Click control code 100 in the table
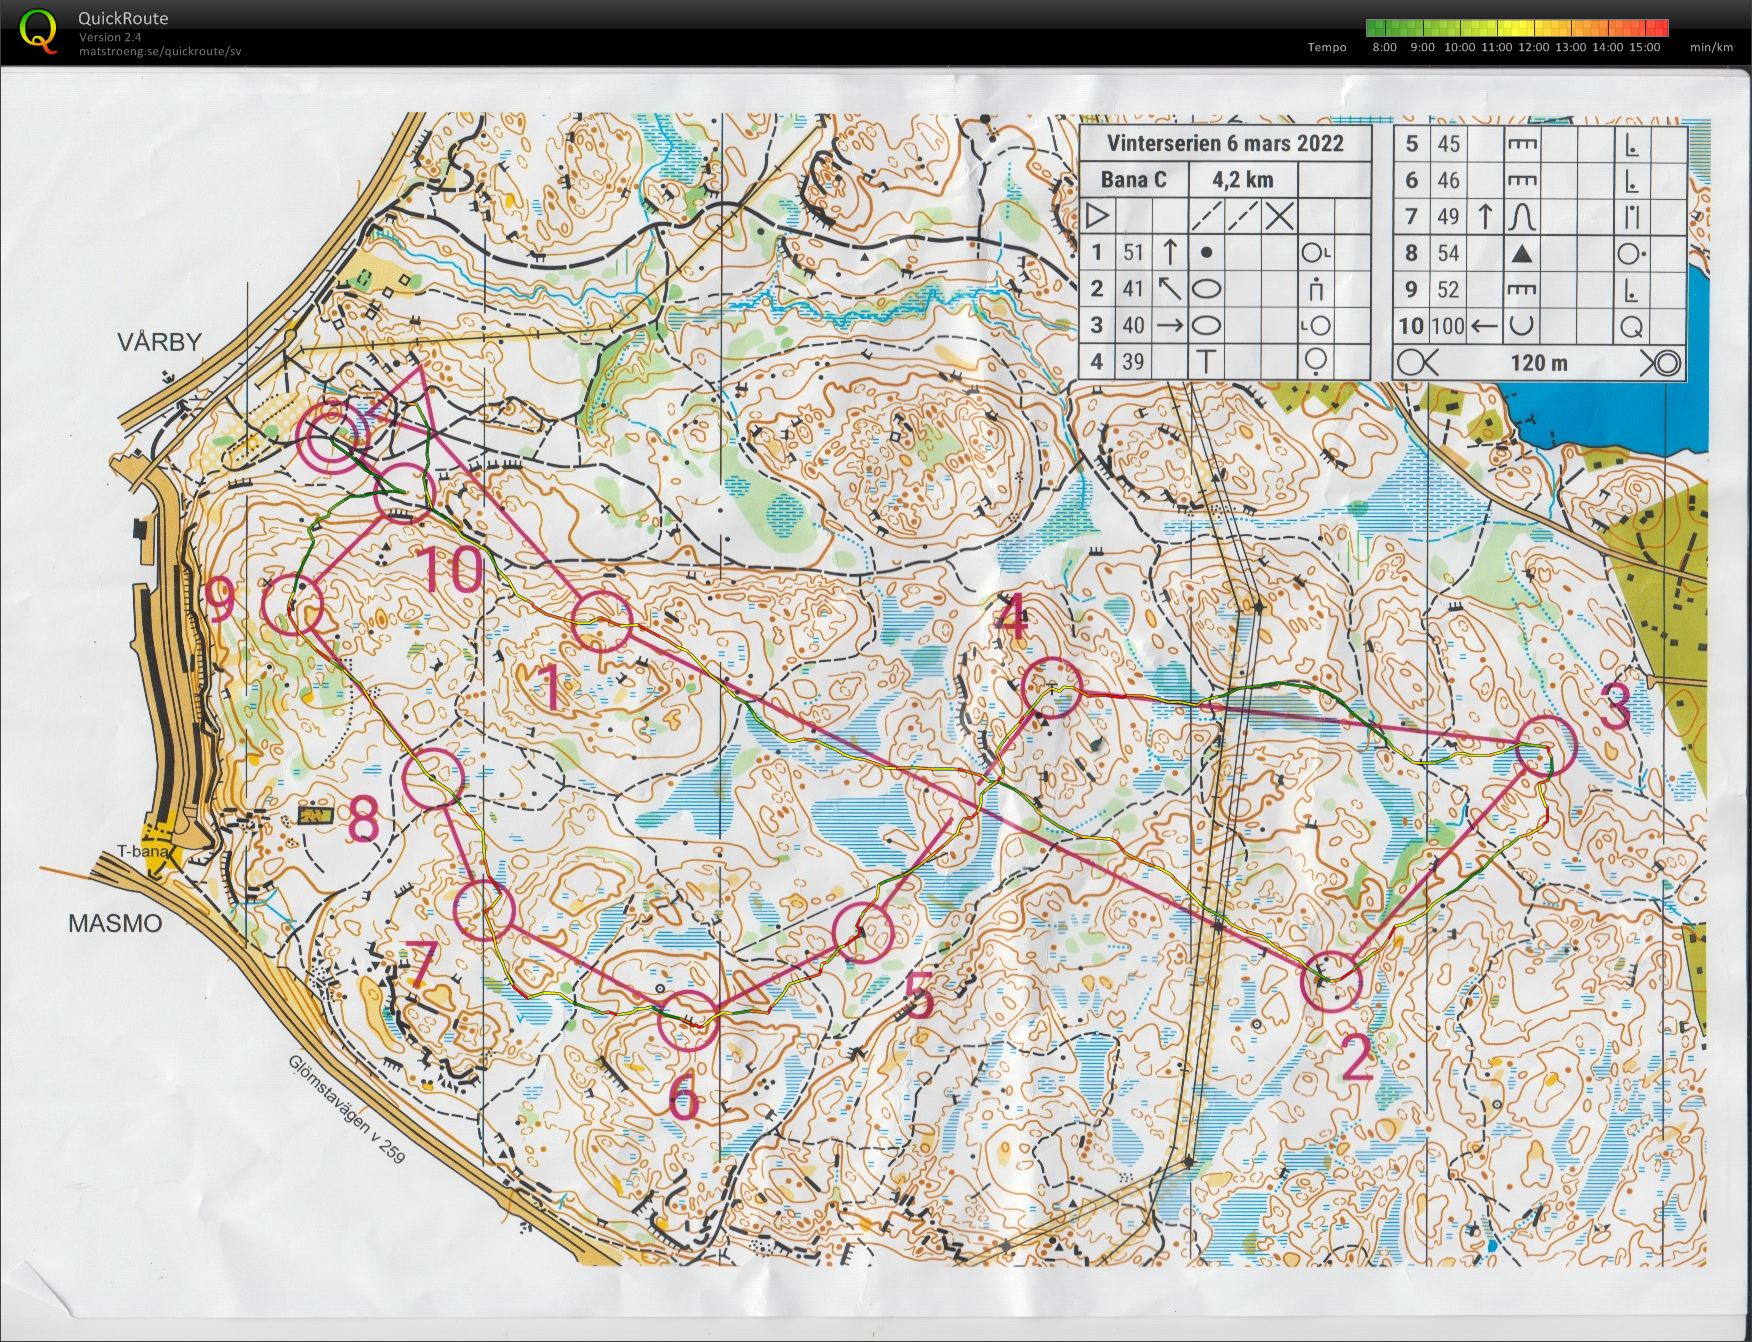Viewport: 1752px width, 1342px height. pos(1447,325)
